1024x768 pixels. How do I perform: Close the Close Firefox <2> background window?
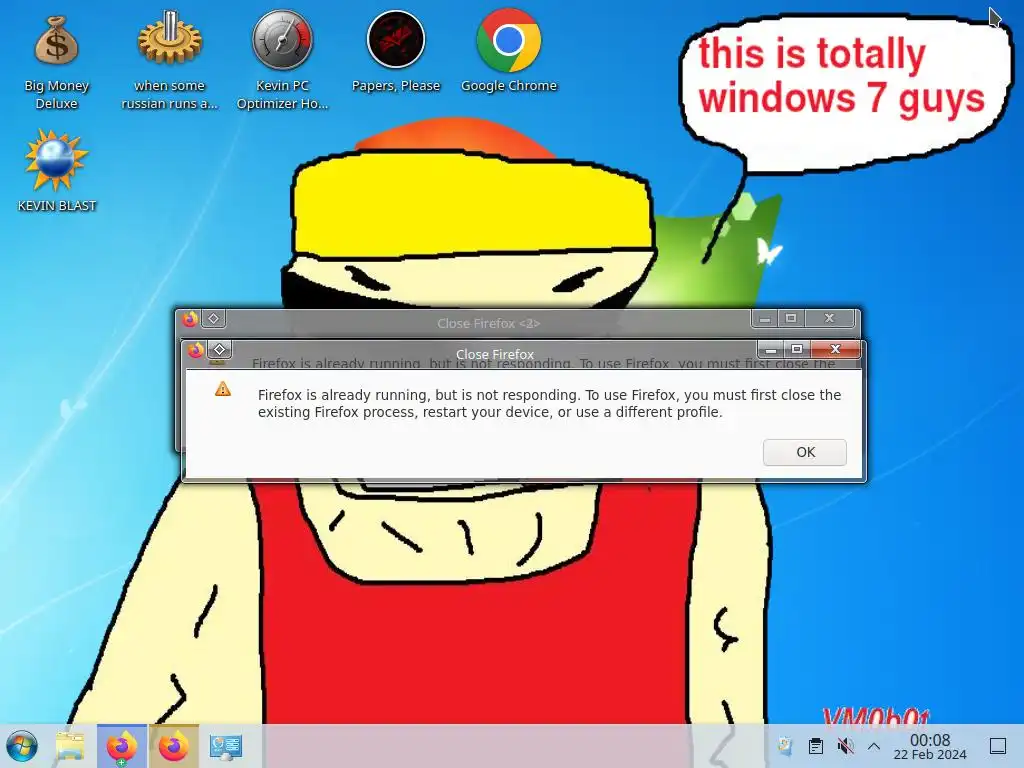tap(829, 318)
